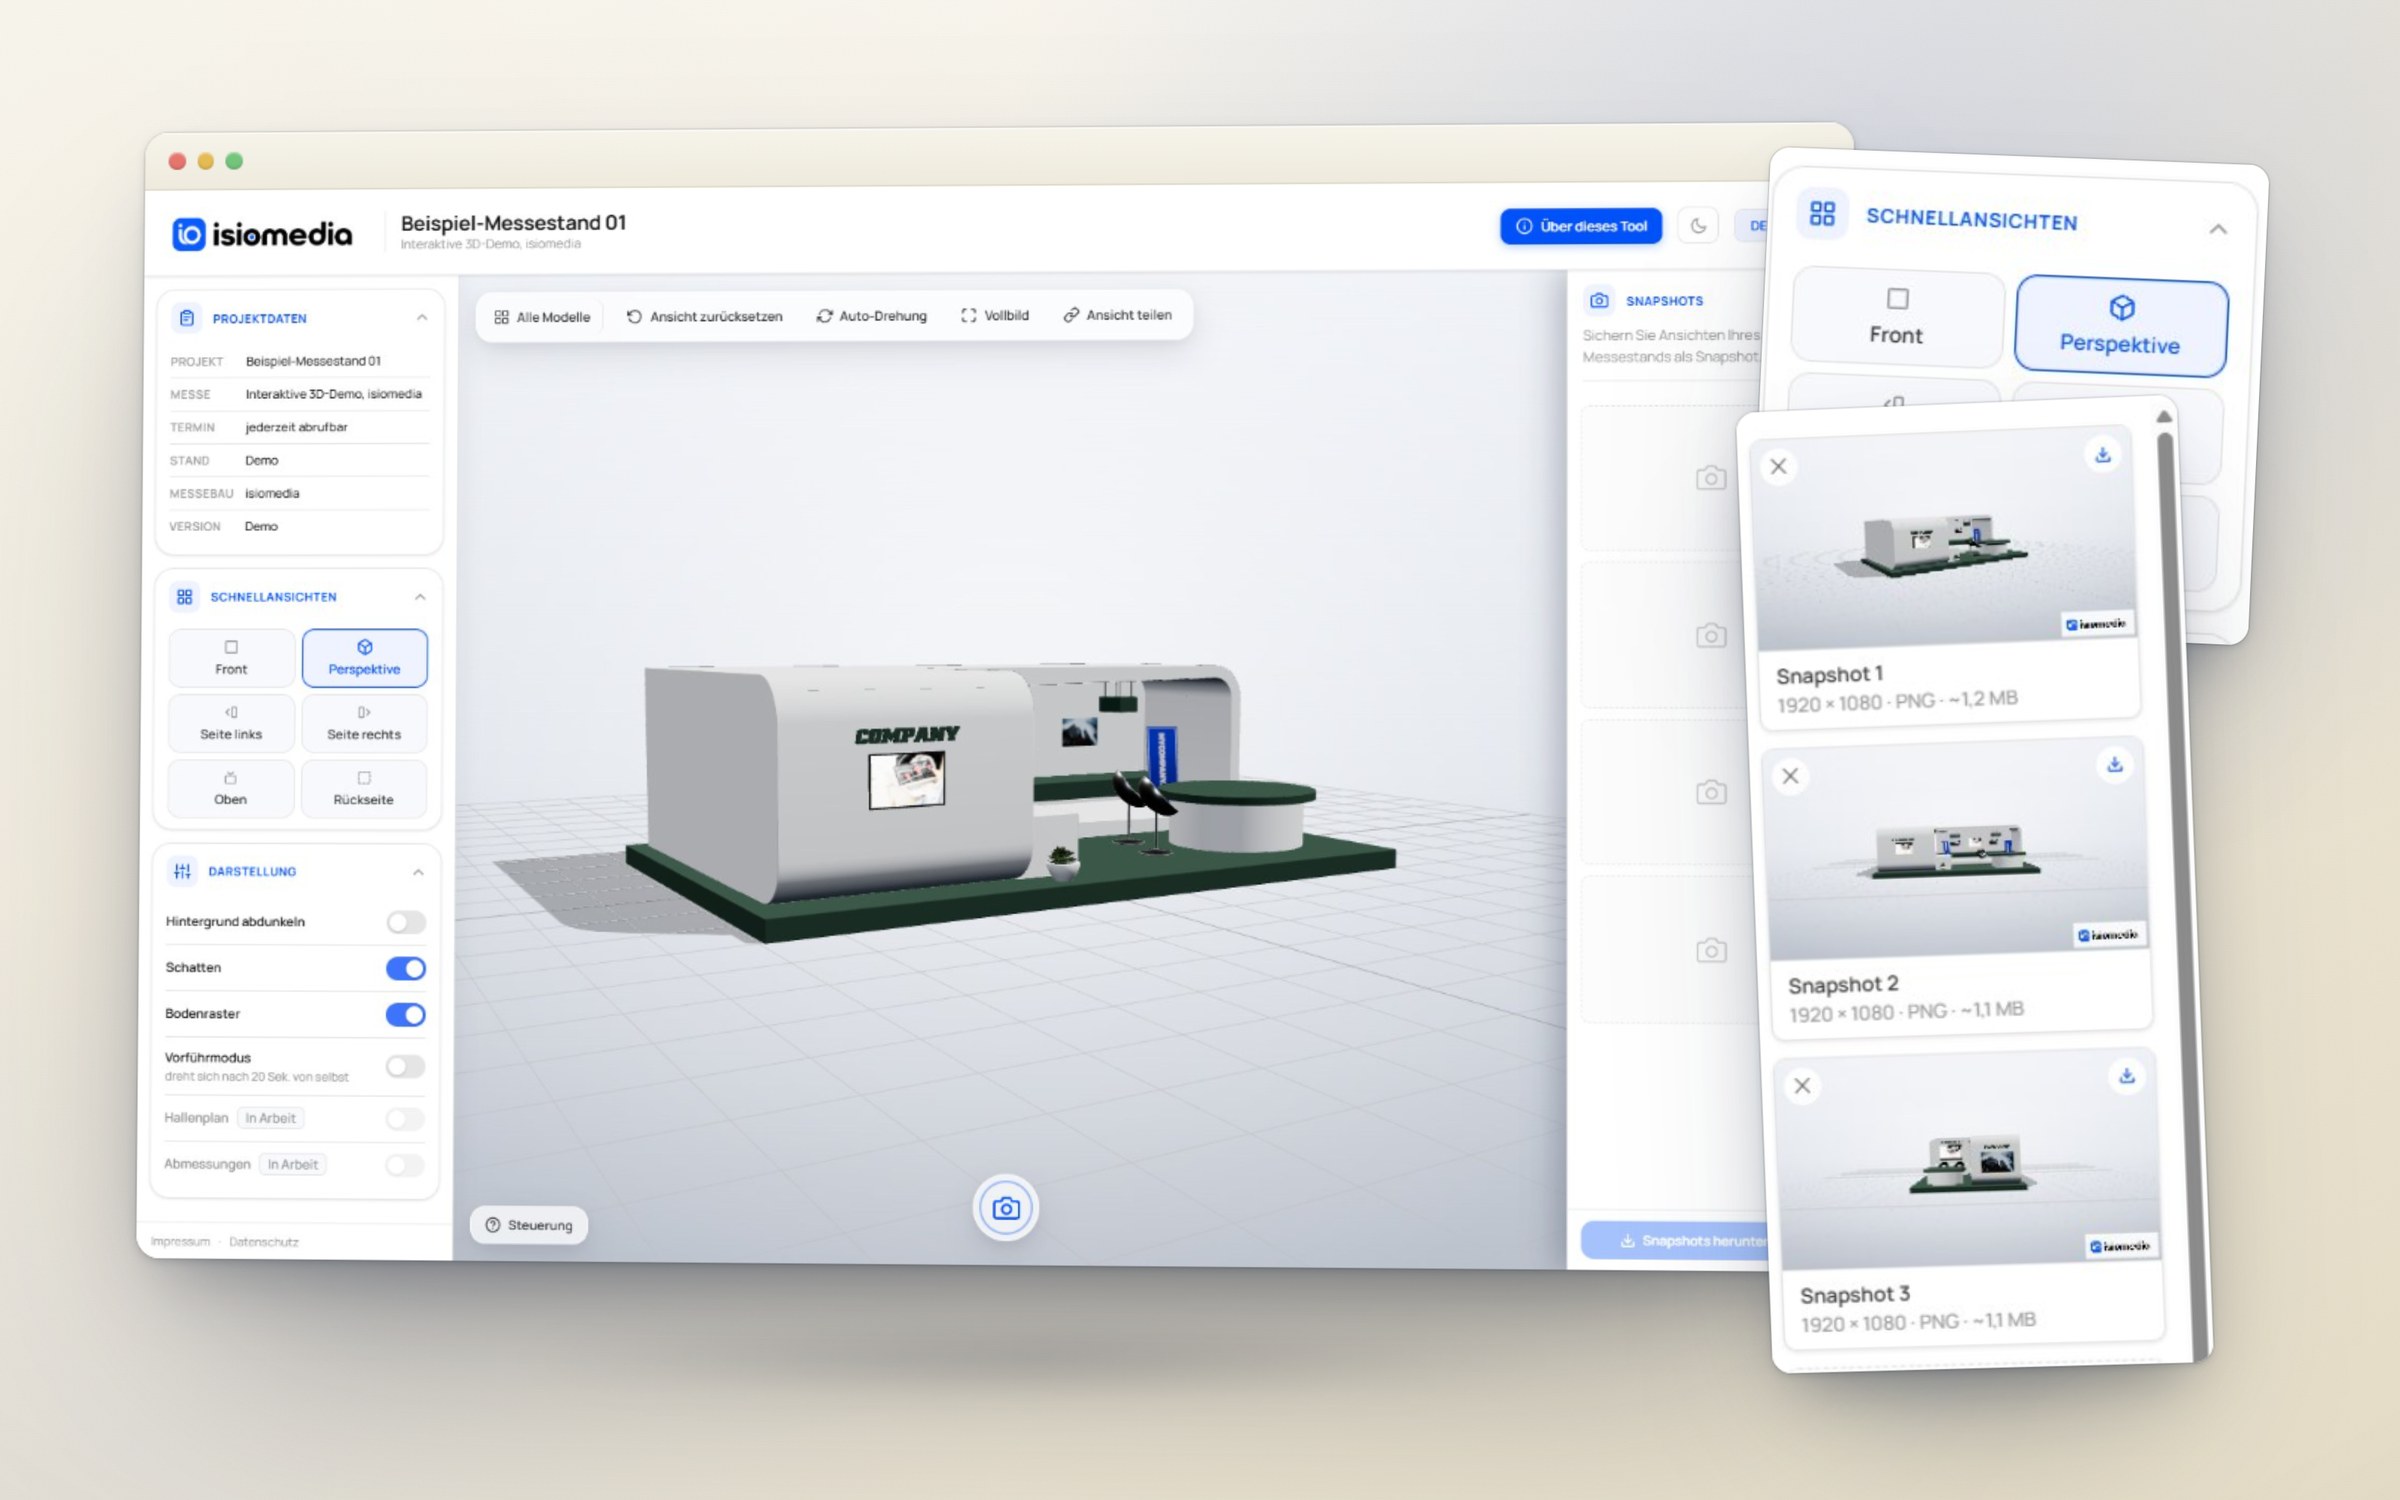Click the Schnellansichten grid icon in the left sidebar
The width and height of the screenshot is (2400, 1500).
184,597
